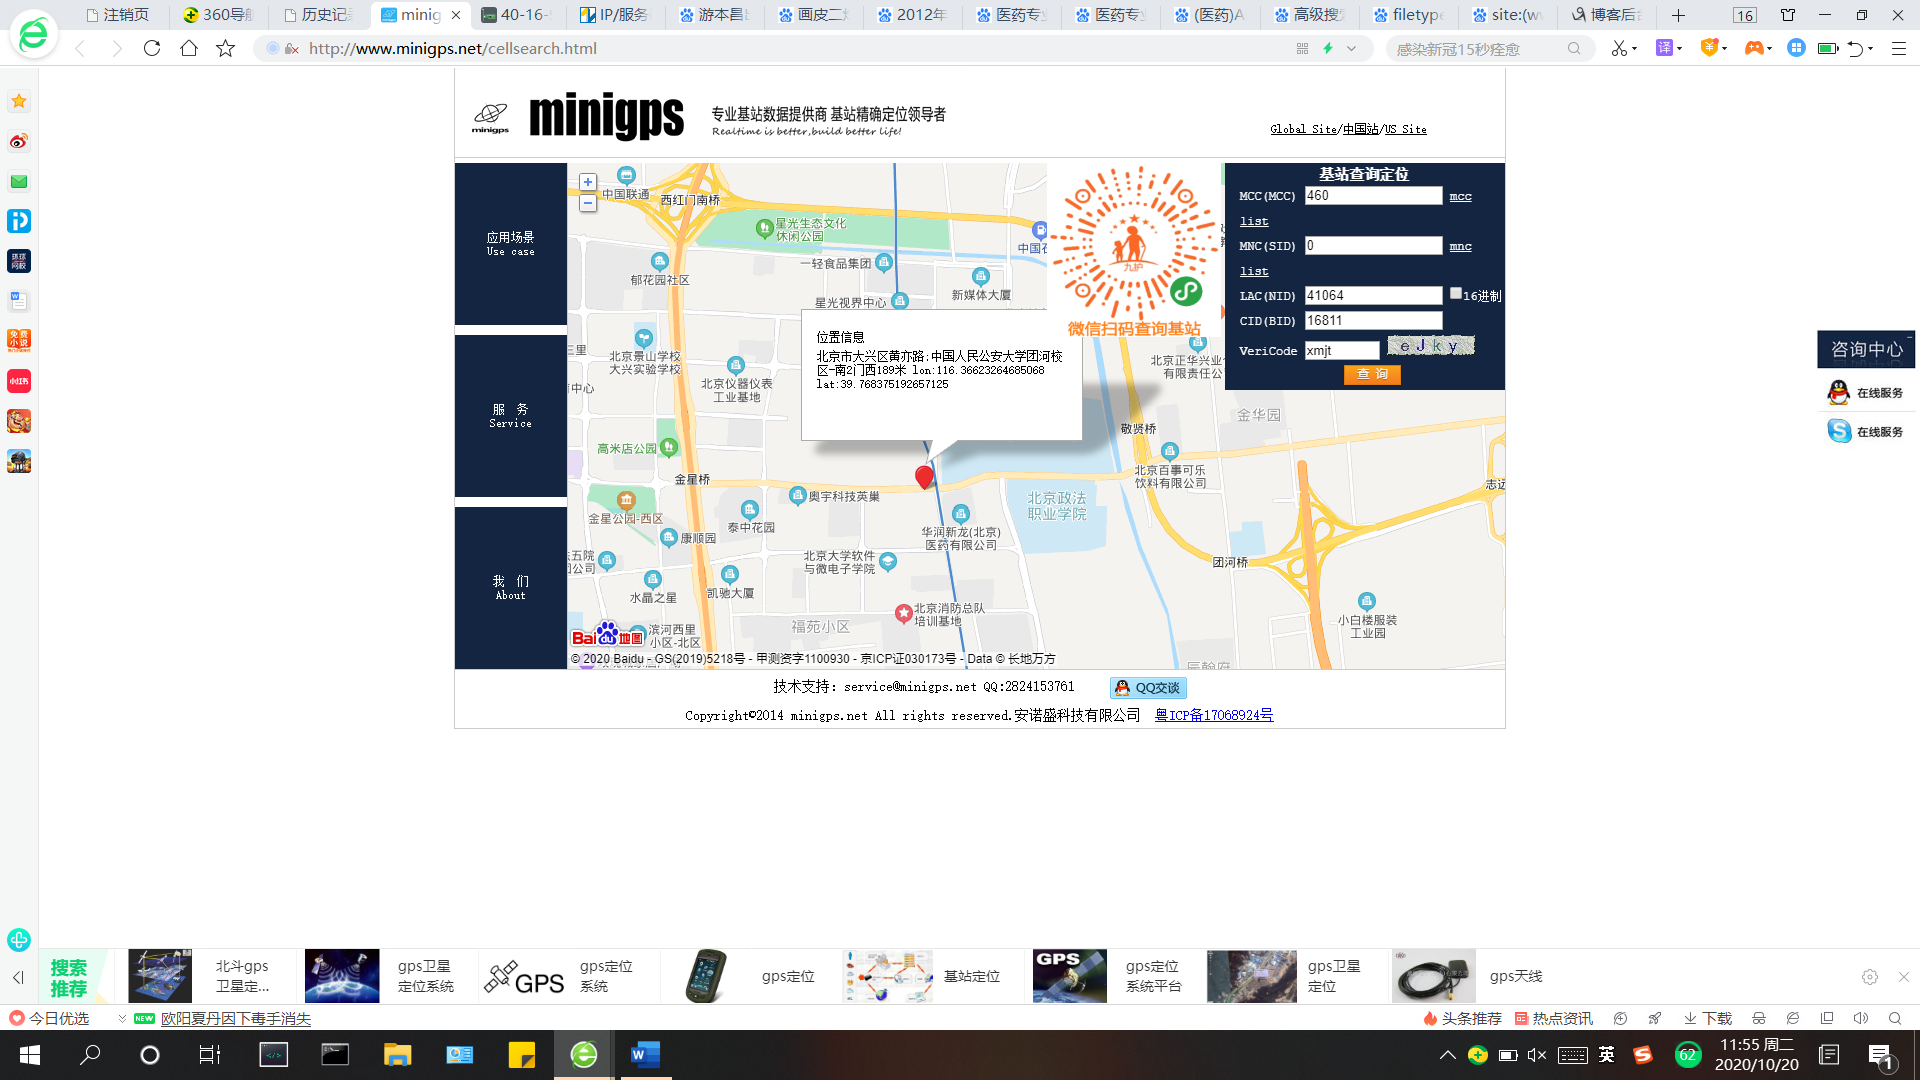
Task: Show hidden system tray icons chevron
Action: coord(1447,1055)
